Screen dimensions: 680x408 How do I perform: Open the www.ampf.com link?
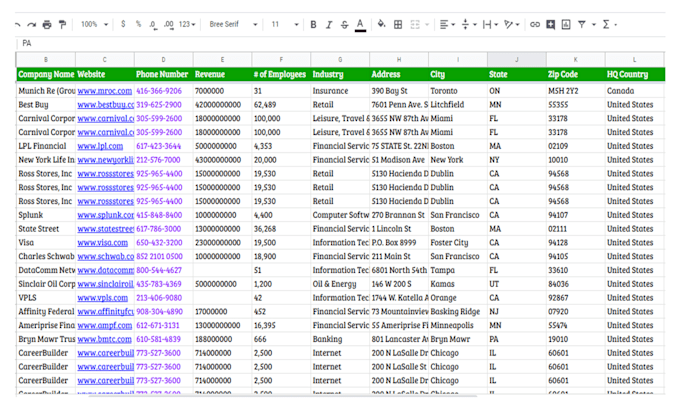click(x=105, y=325)
